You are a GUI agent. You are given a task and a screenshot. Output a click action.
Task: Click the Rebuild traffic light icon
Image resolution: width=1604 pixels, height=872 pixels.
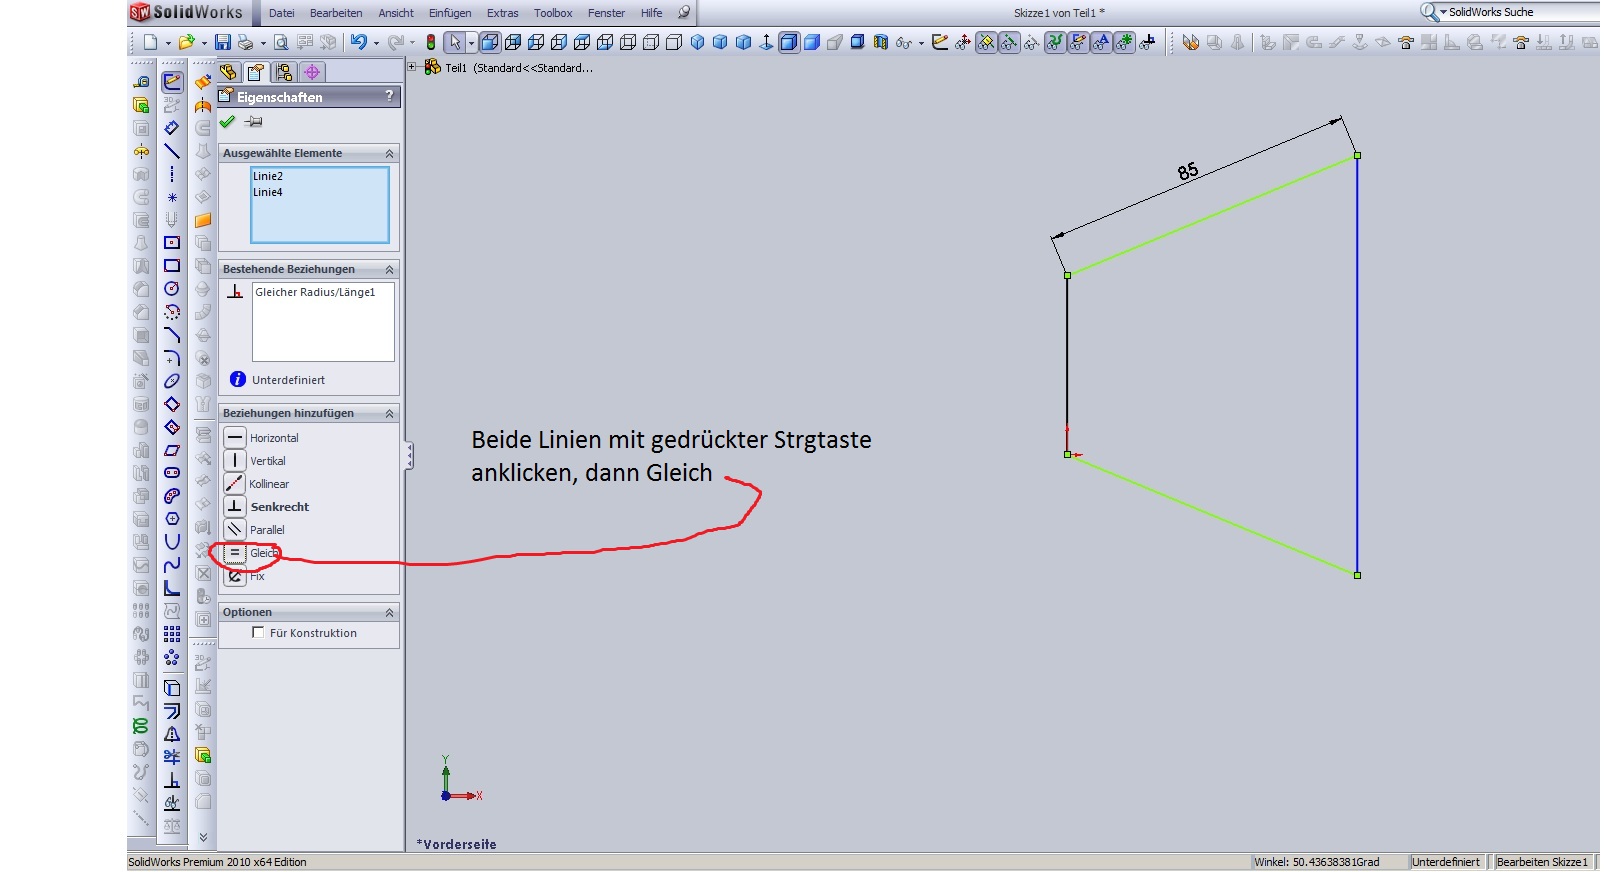pos(431,42)
